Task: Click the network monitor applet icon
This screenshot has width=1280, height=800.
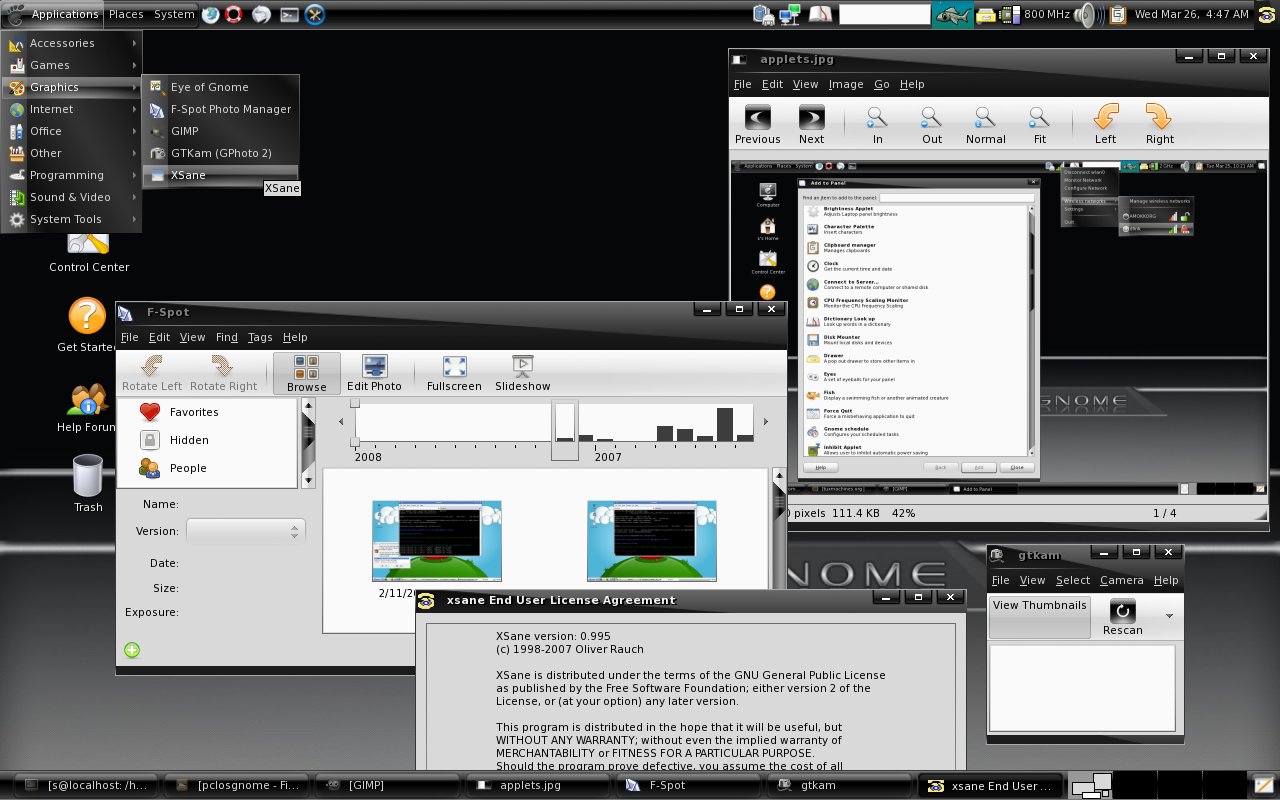Action: pyautogui.click(x=791, y=14)
